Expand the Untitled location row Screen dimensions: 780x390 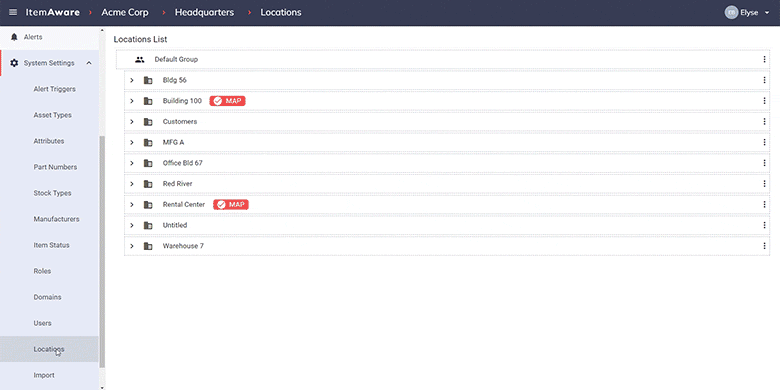click(132, 225)
